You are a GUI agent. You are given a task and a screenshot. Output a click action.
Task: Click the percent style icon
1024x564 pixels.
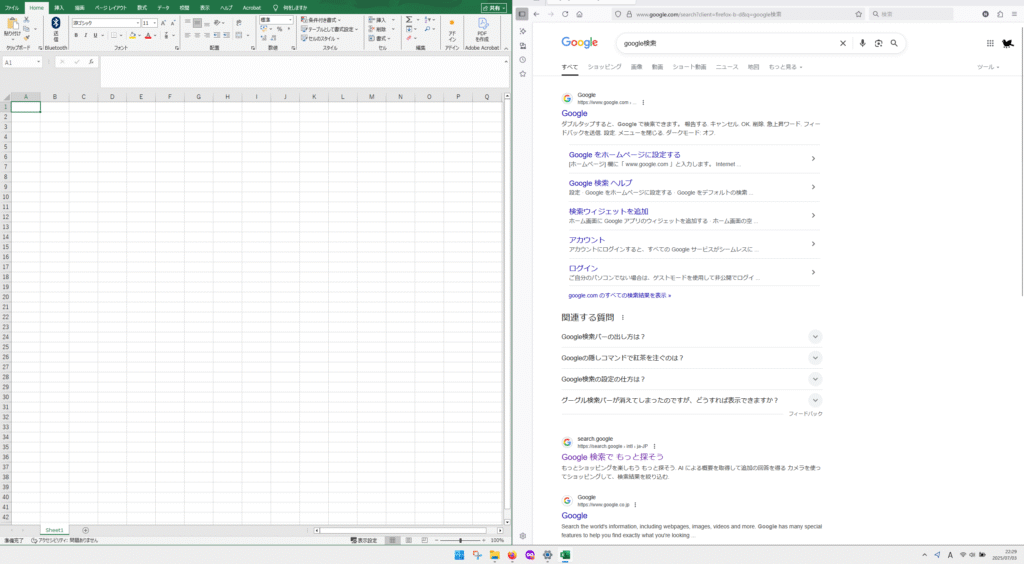pos(279,29)
